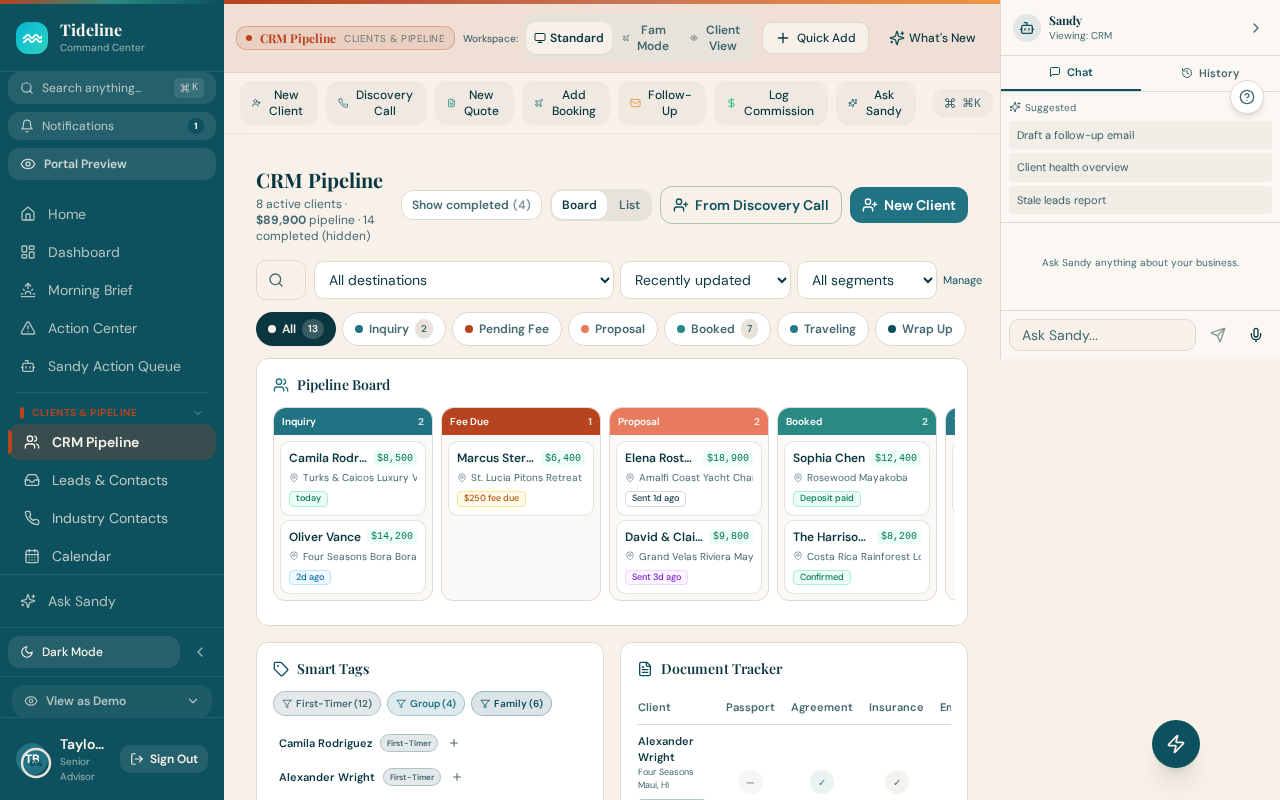Click the microphone icon in Sandy chat
1280x800 pixels.
click(1256, 335)
